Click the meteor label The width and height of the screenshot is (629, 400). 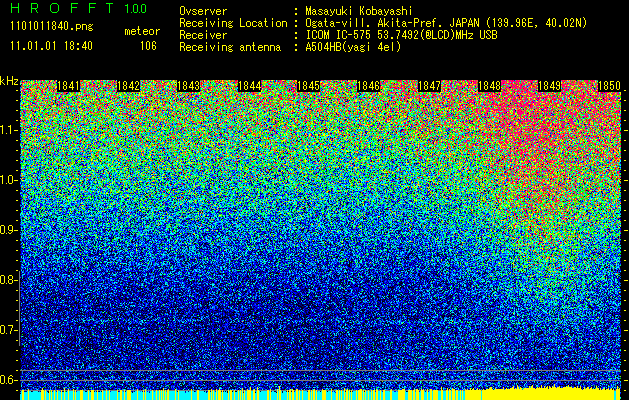tap(142, 31)
